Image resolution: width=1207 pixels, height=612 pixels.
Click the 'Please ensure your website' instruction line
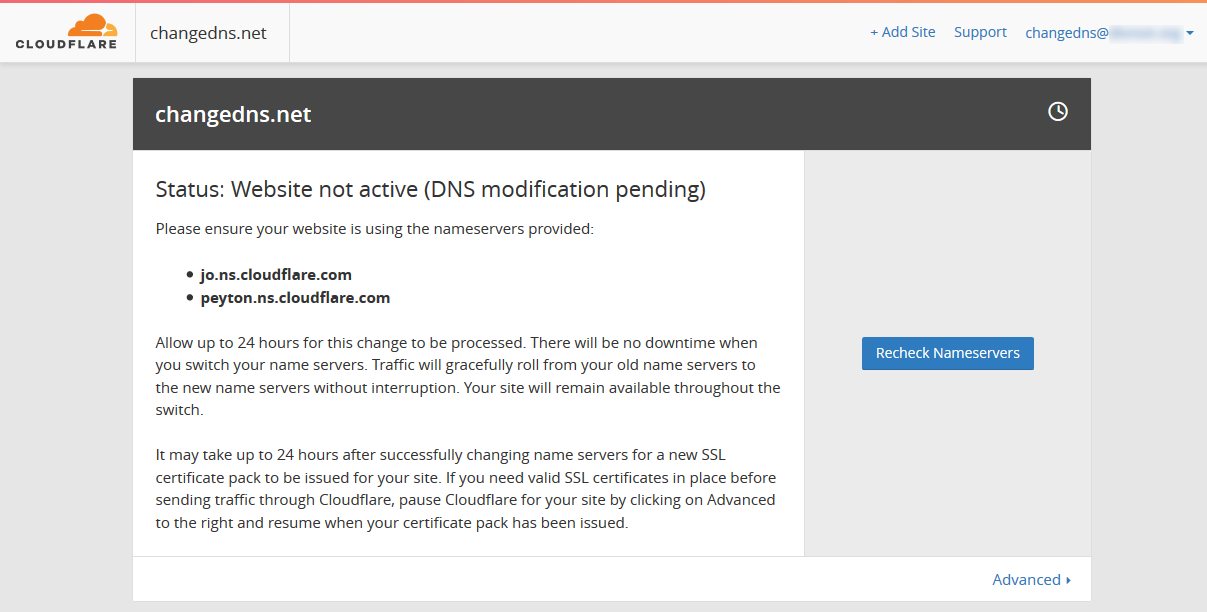[x=375, y=229]
